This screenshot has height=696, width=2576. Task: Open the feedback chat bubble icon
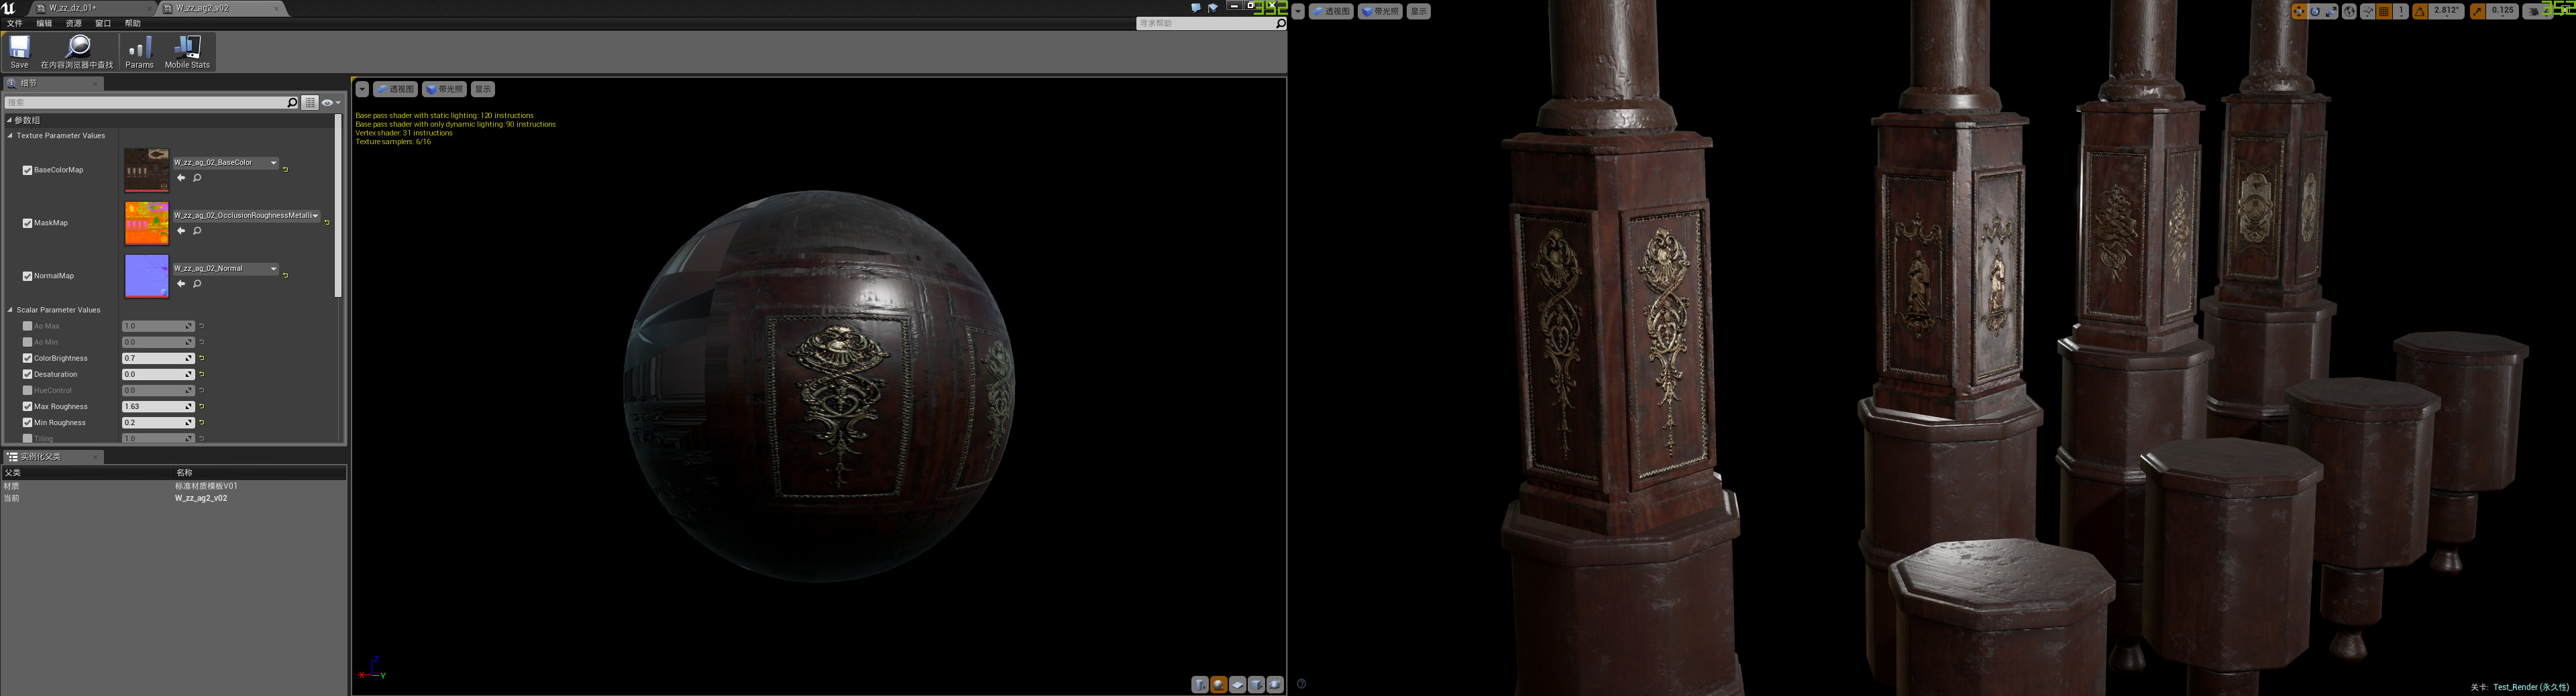coord(1196,8)
